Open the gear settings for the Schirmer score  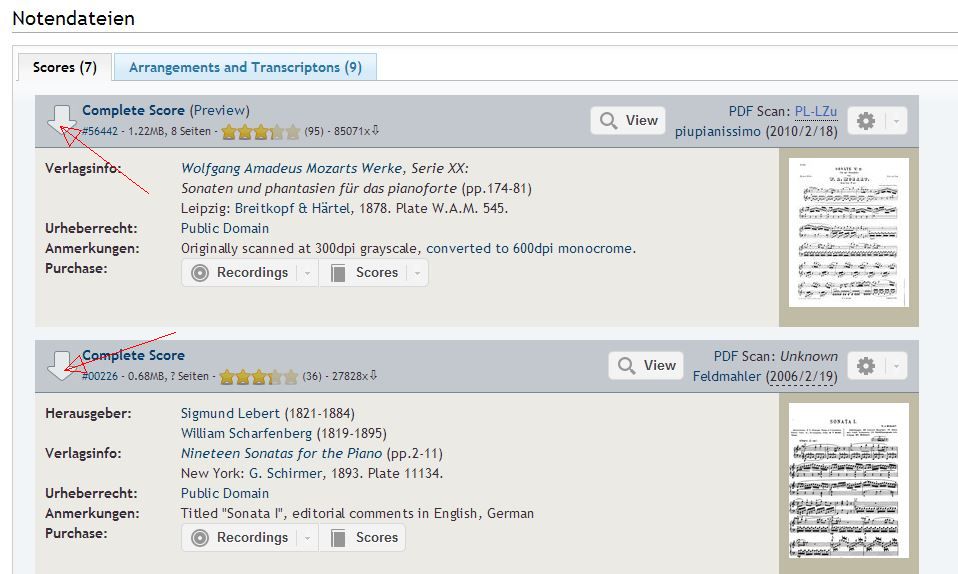866,366
